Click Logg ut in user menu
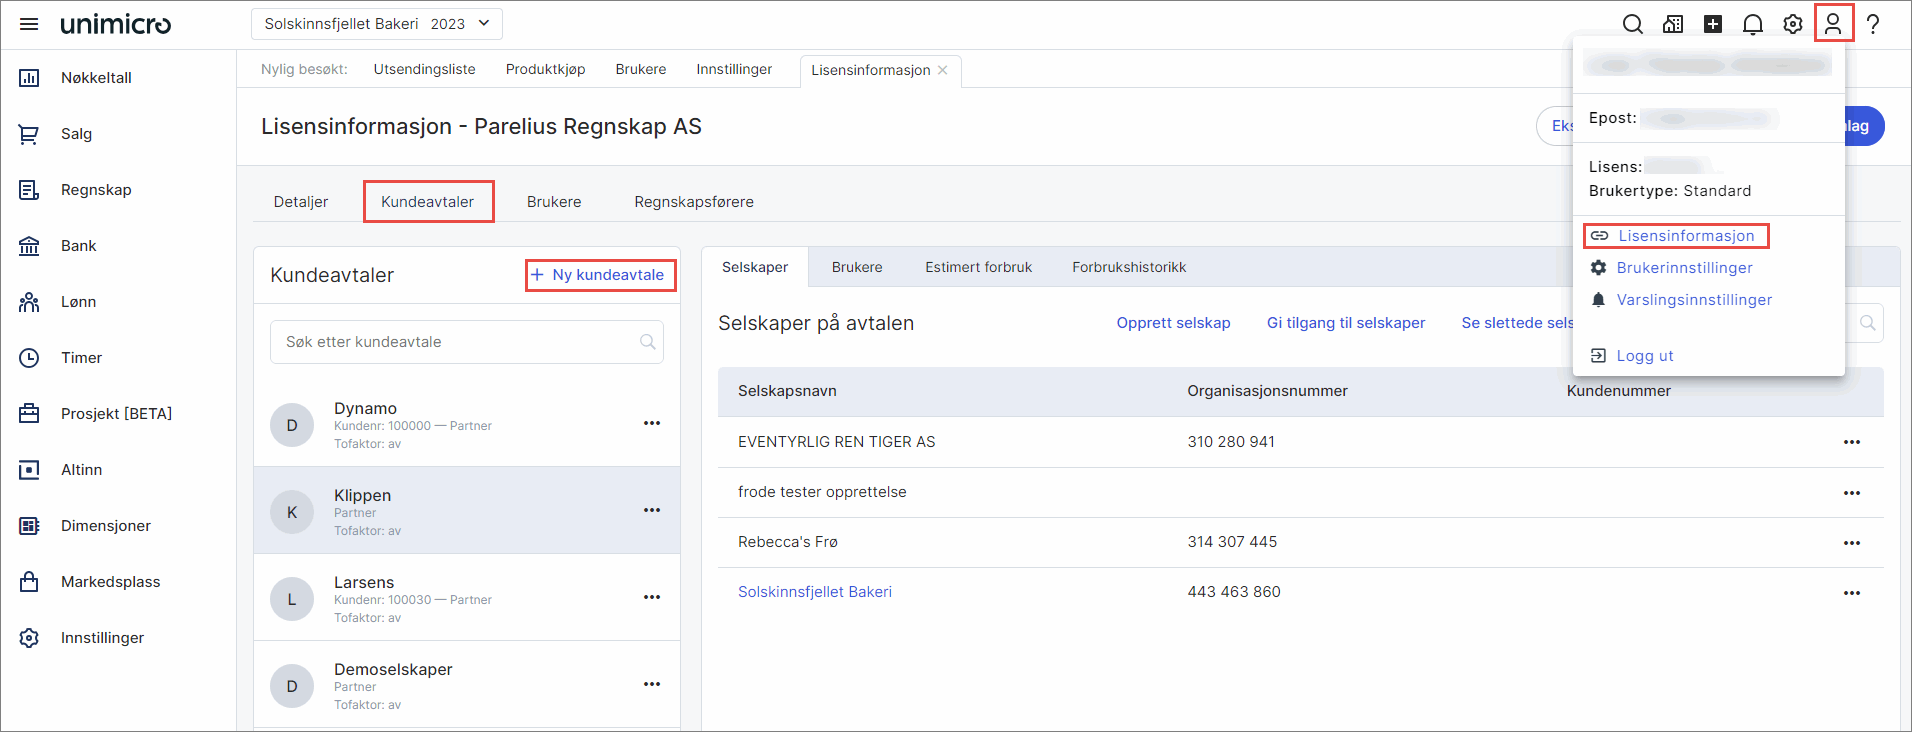The height and width of the screenshot is (732, 1912). [x=1644, y=356]
